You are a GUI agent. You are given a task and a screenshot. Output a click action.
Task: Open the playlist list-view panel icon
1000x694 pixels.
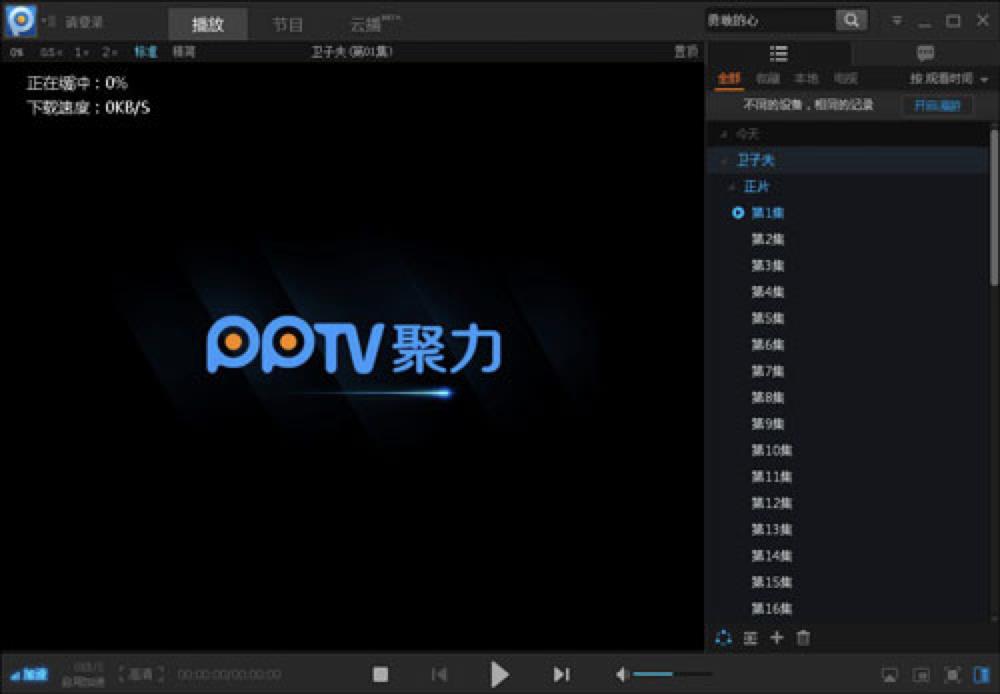pyautogui.click(x=778, y=54)
